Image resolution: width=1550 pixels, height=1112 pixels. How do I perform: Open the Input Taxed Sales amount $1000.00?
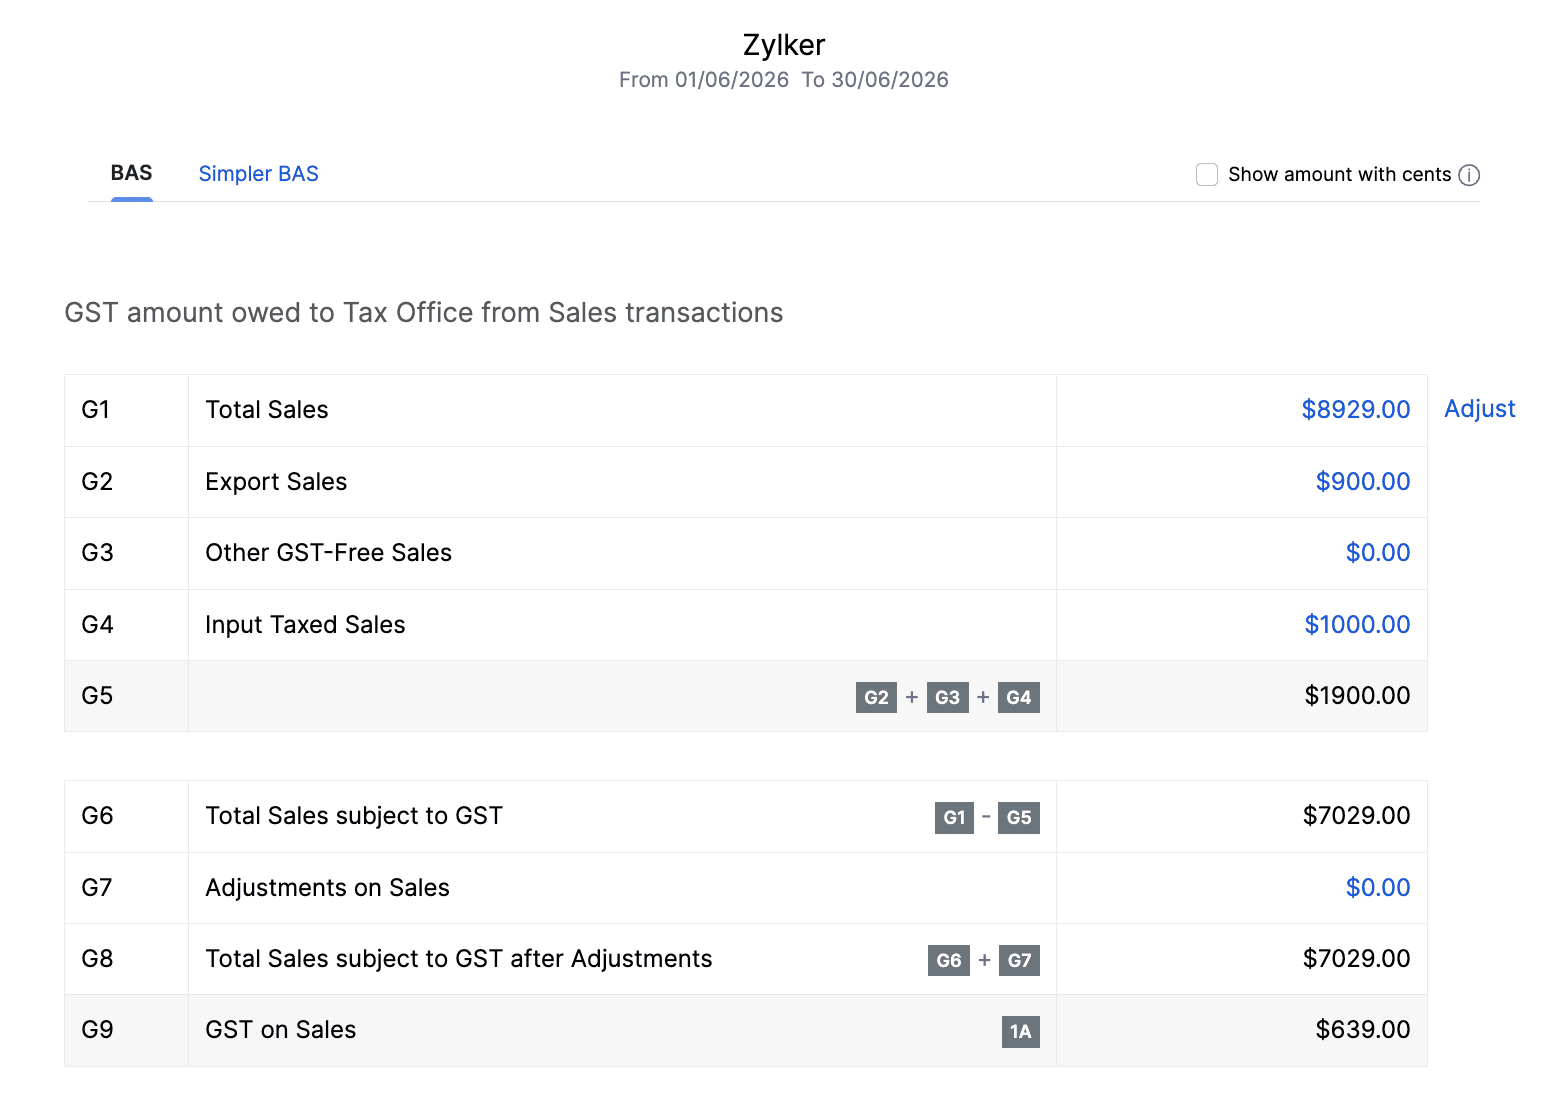[x=1357, y=625]
